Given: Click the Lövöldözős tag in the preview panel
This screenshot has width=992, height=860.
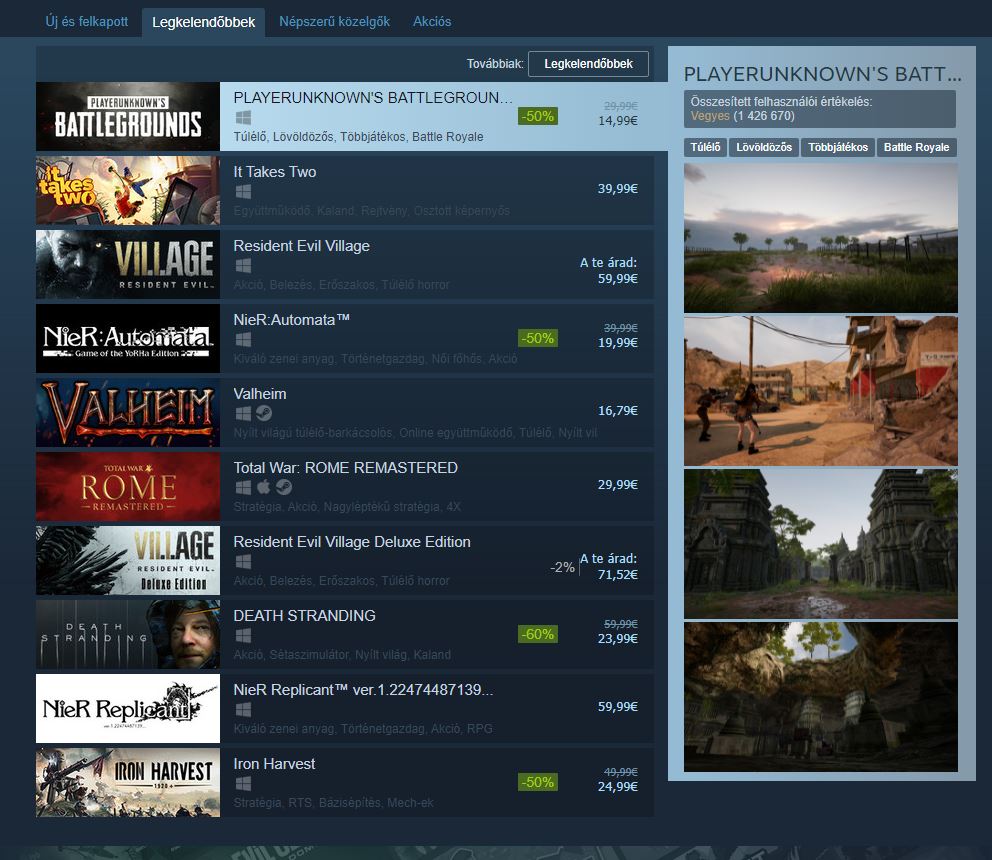Looking at the screenshot, I should tap(764, 147).
